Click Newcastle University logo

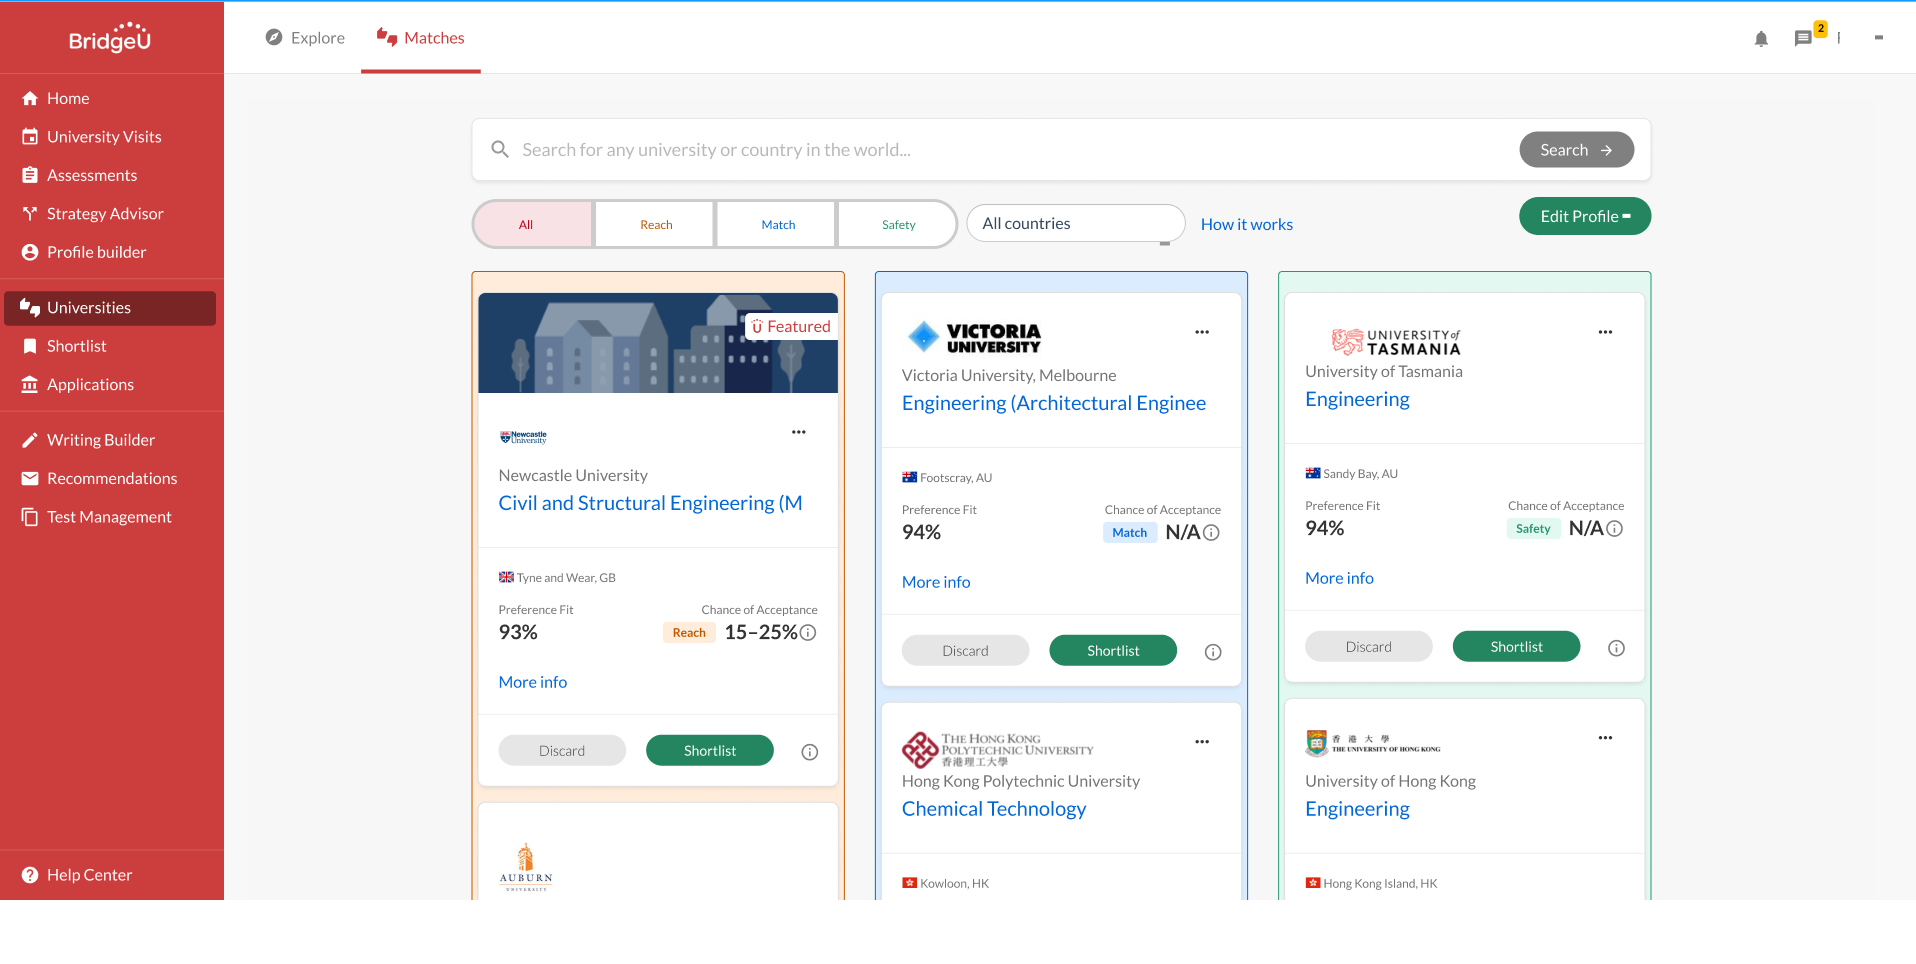523,437
